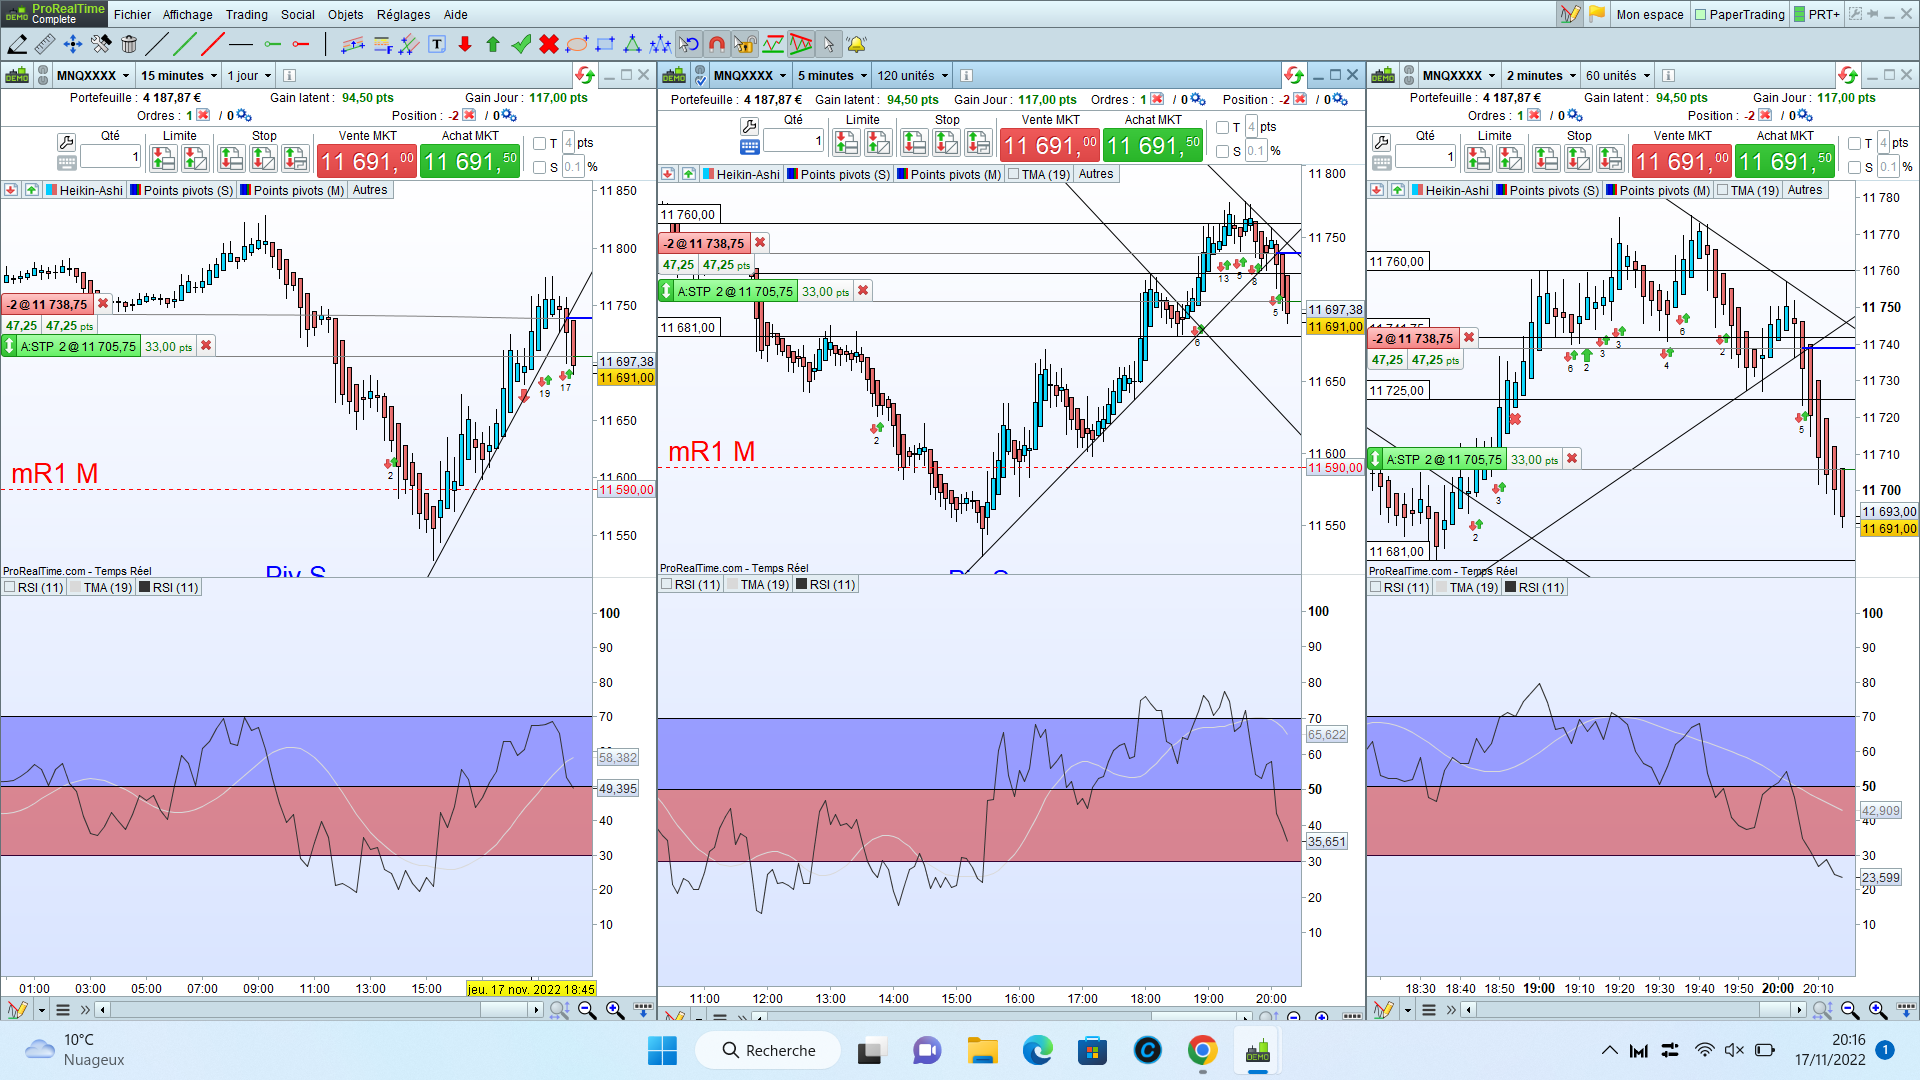Click the red Vente MKT button in left chart
Viewport: 1920px width, 1080px height.
[366, 161]
